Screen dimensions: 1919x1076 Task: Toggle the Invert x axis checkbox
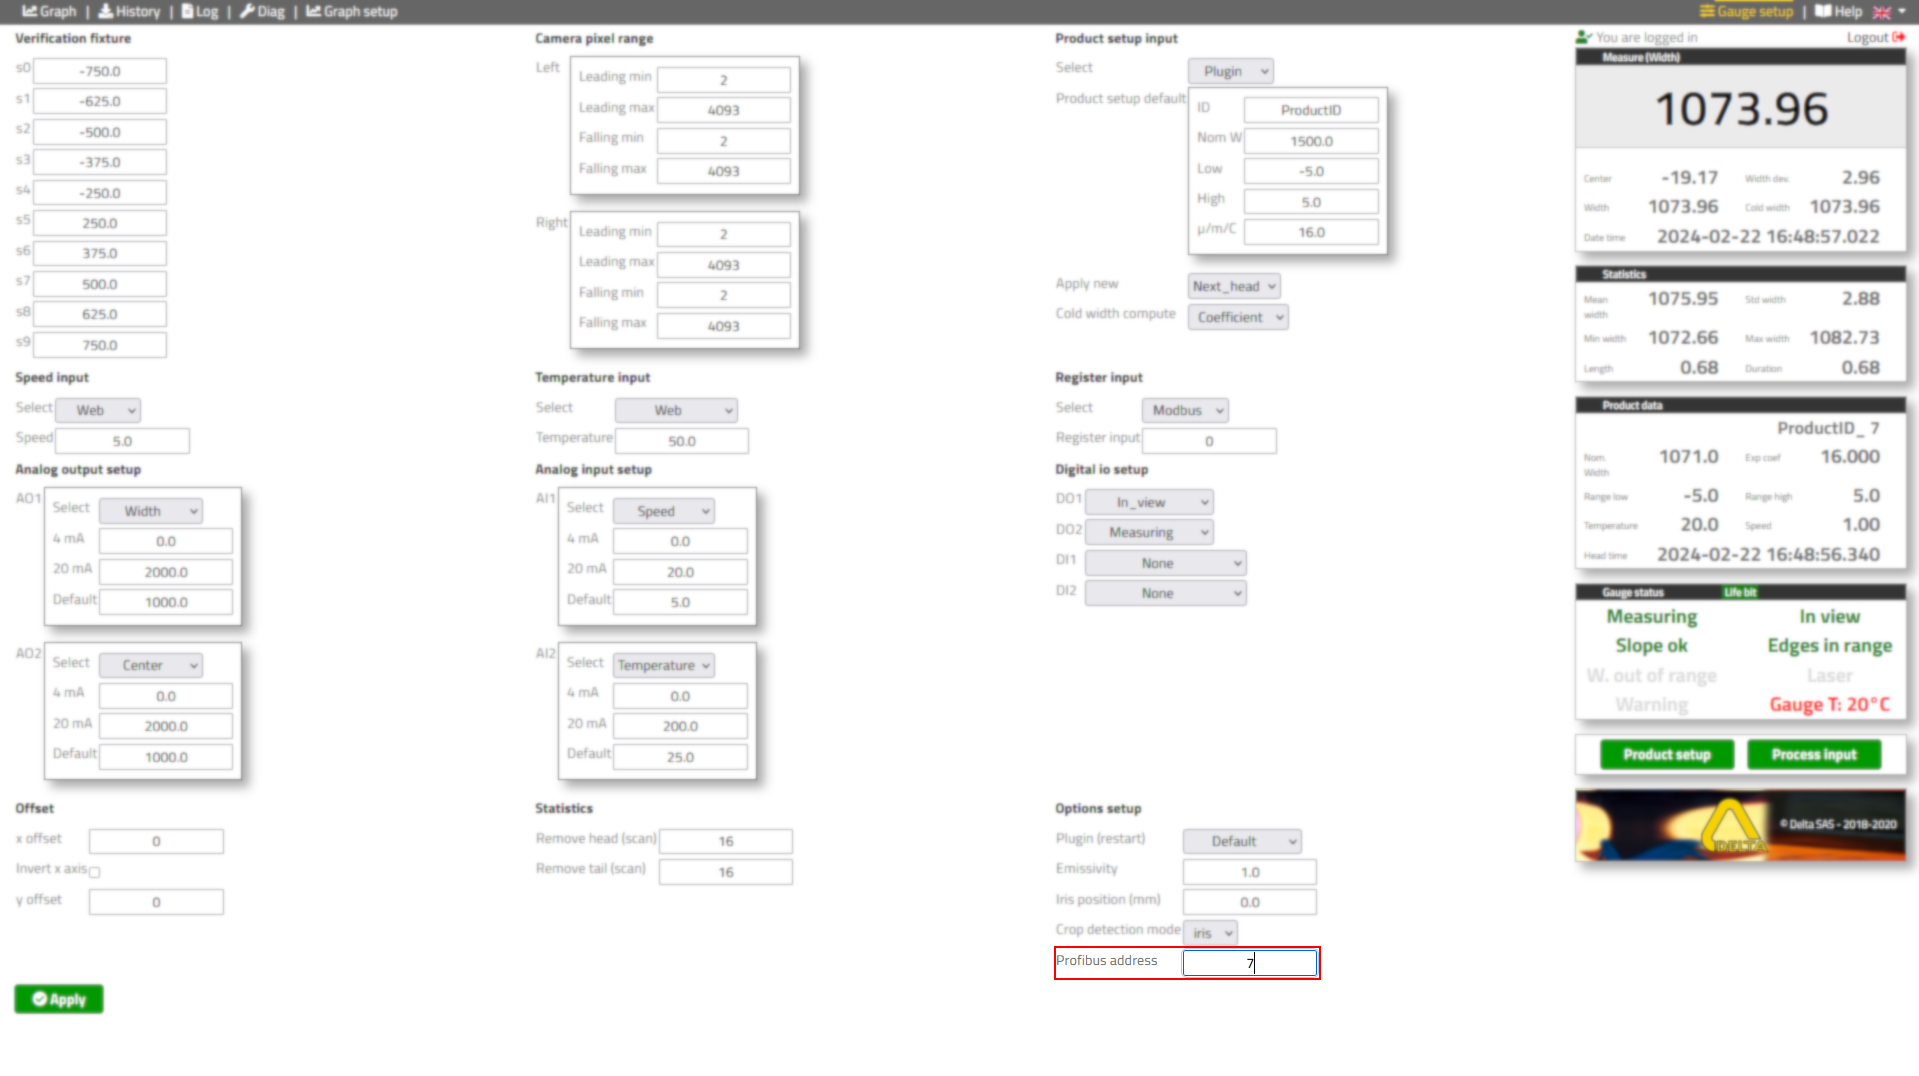point(95,872)
